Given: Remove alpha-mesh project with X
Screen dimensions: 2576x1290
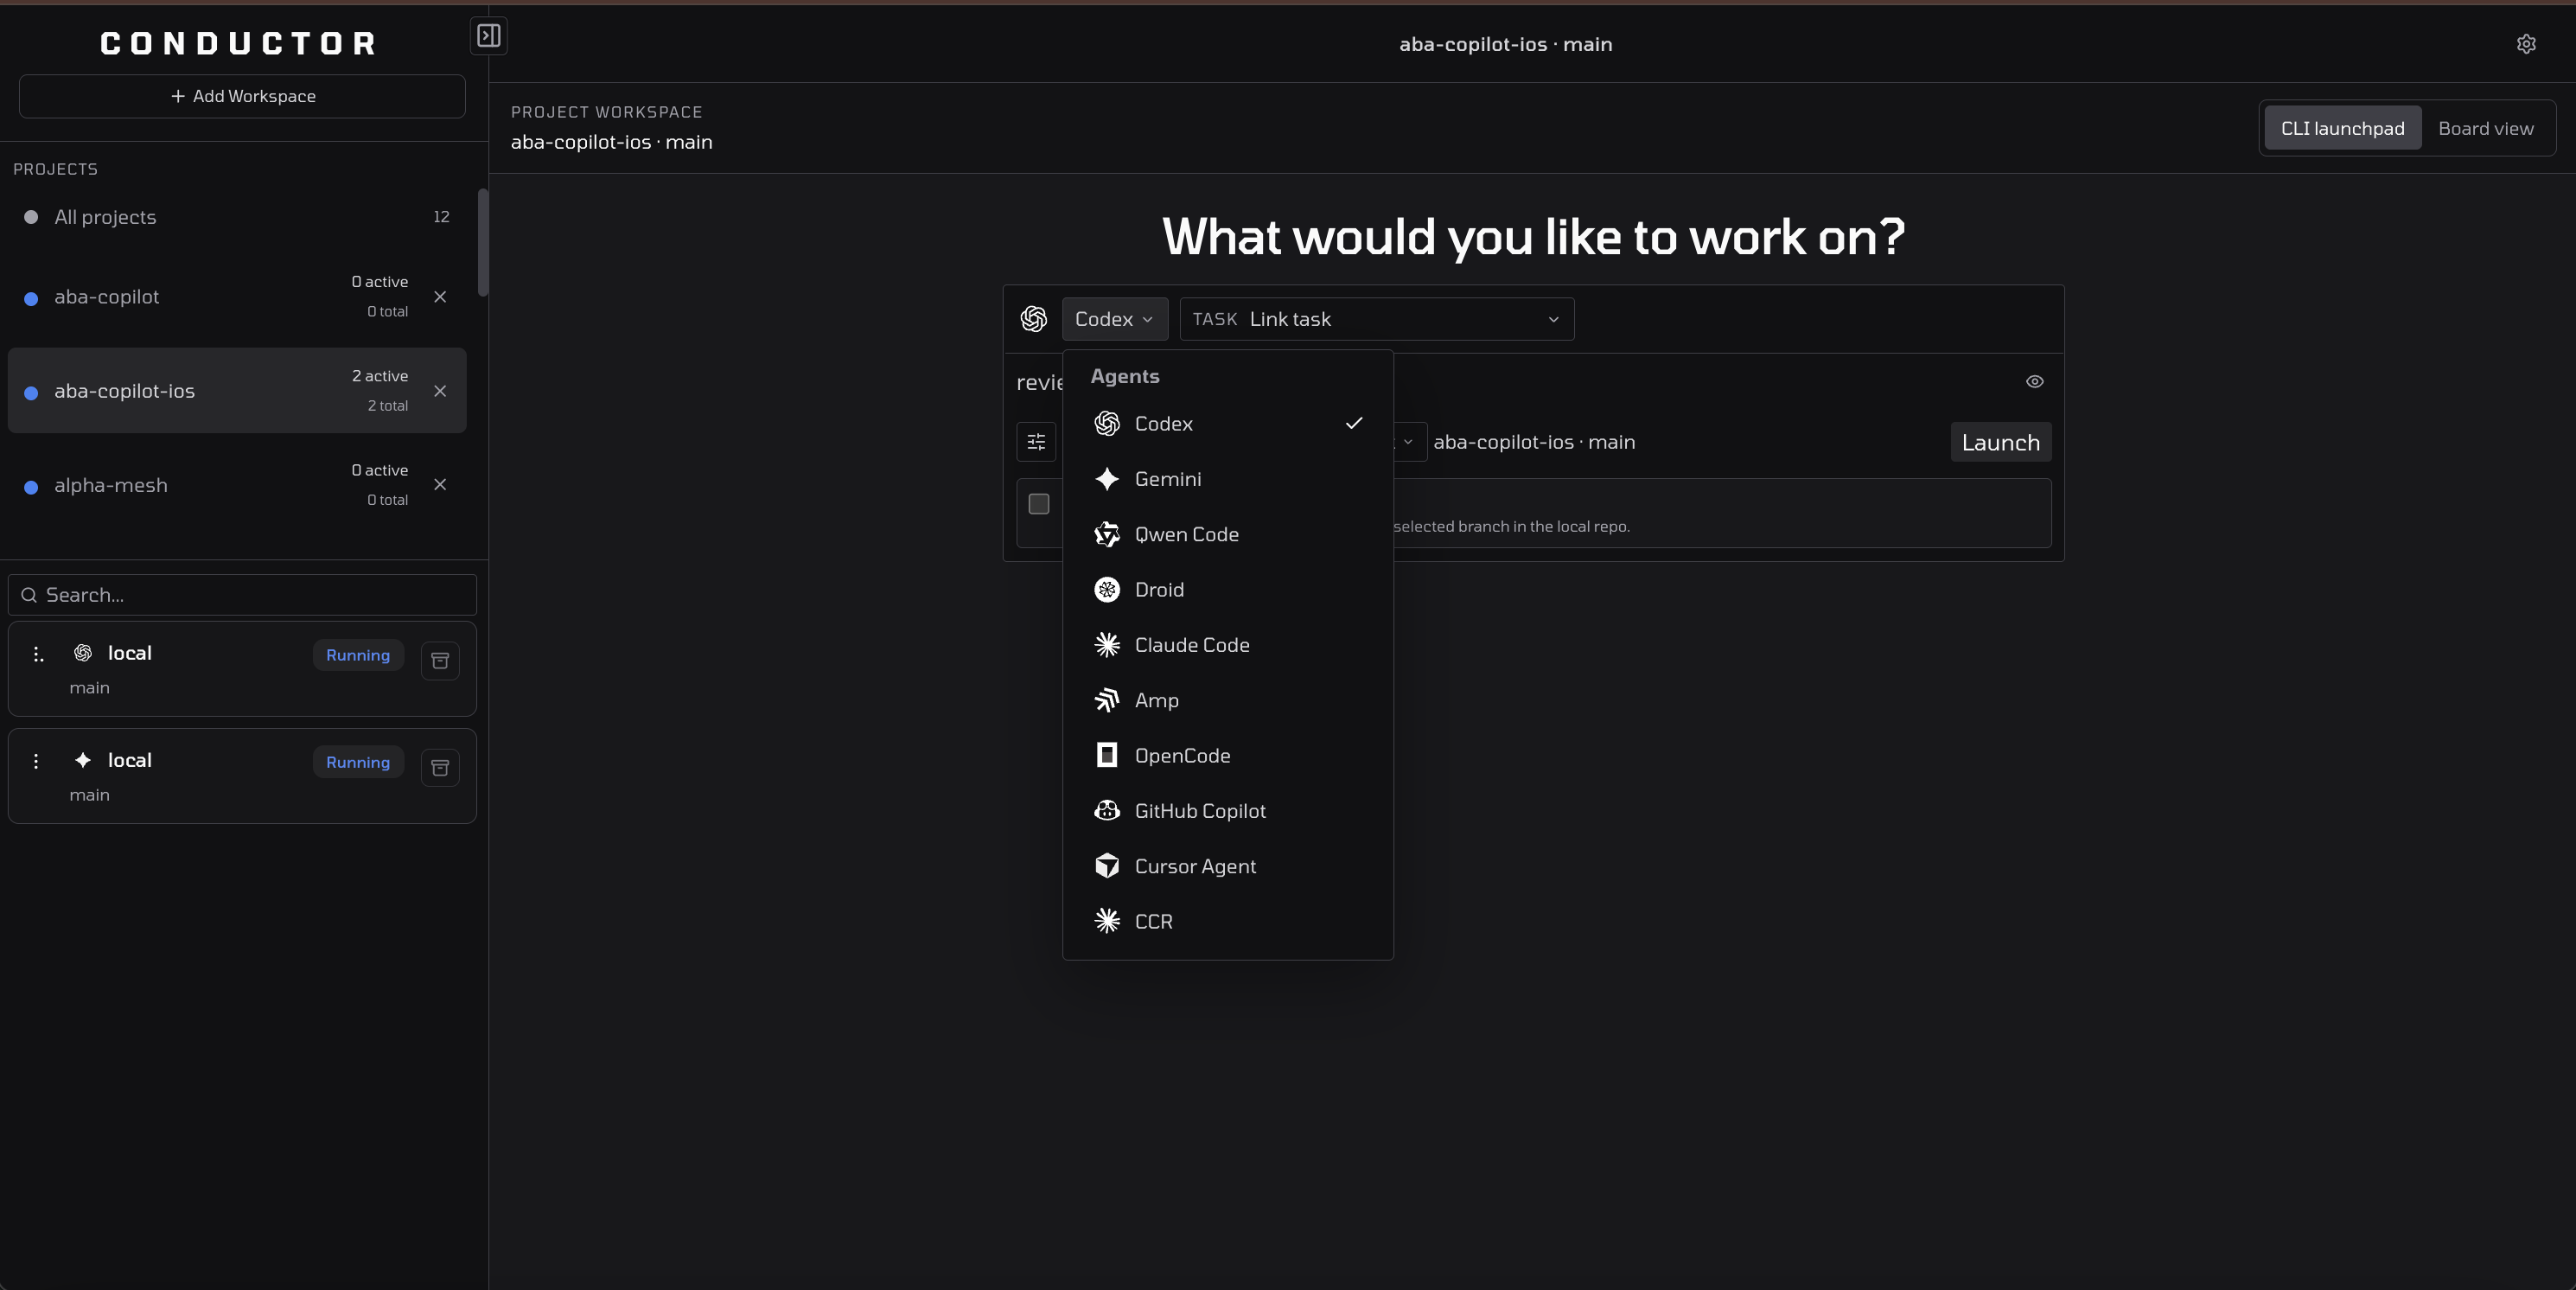Looking at the screenshot, I should [440, 485].
